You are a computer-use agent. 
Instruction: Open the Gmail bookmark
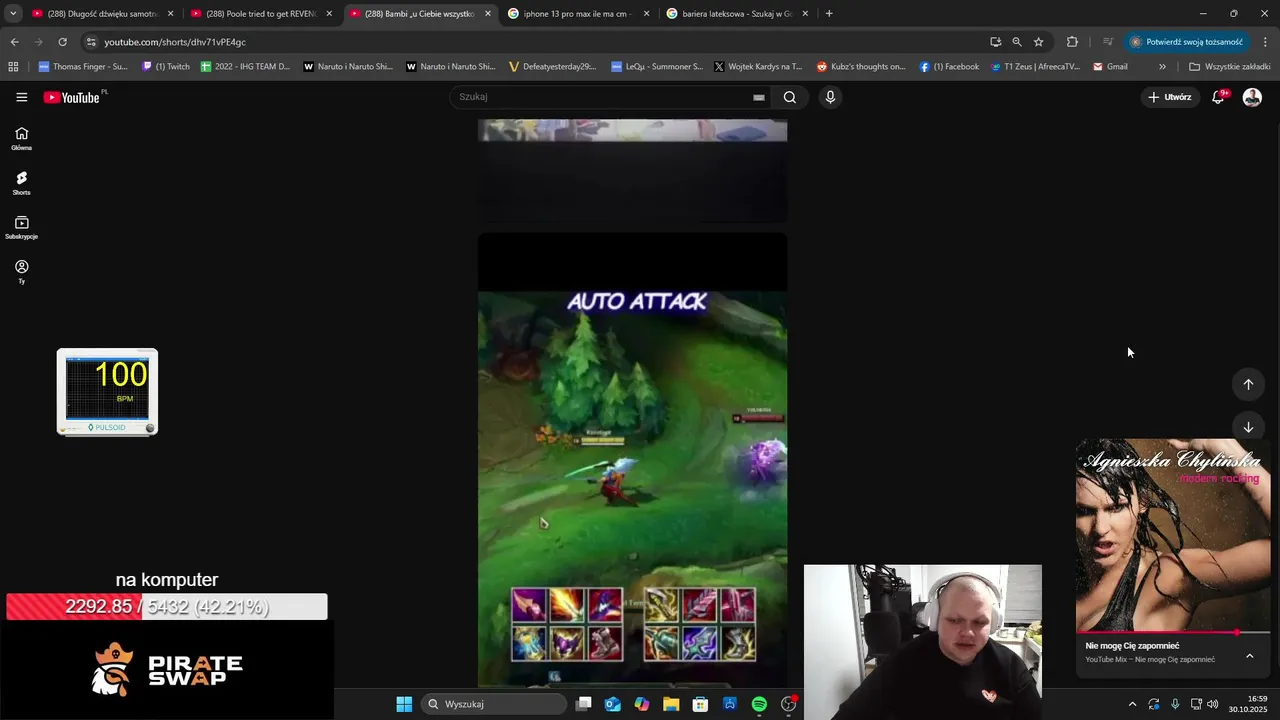pos(1110,67)
